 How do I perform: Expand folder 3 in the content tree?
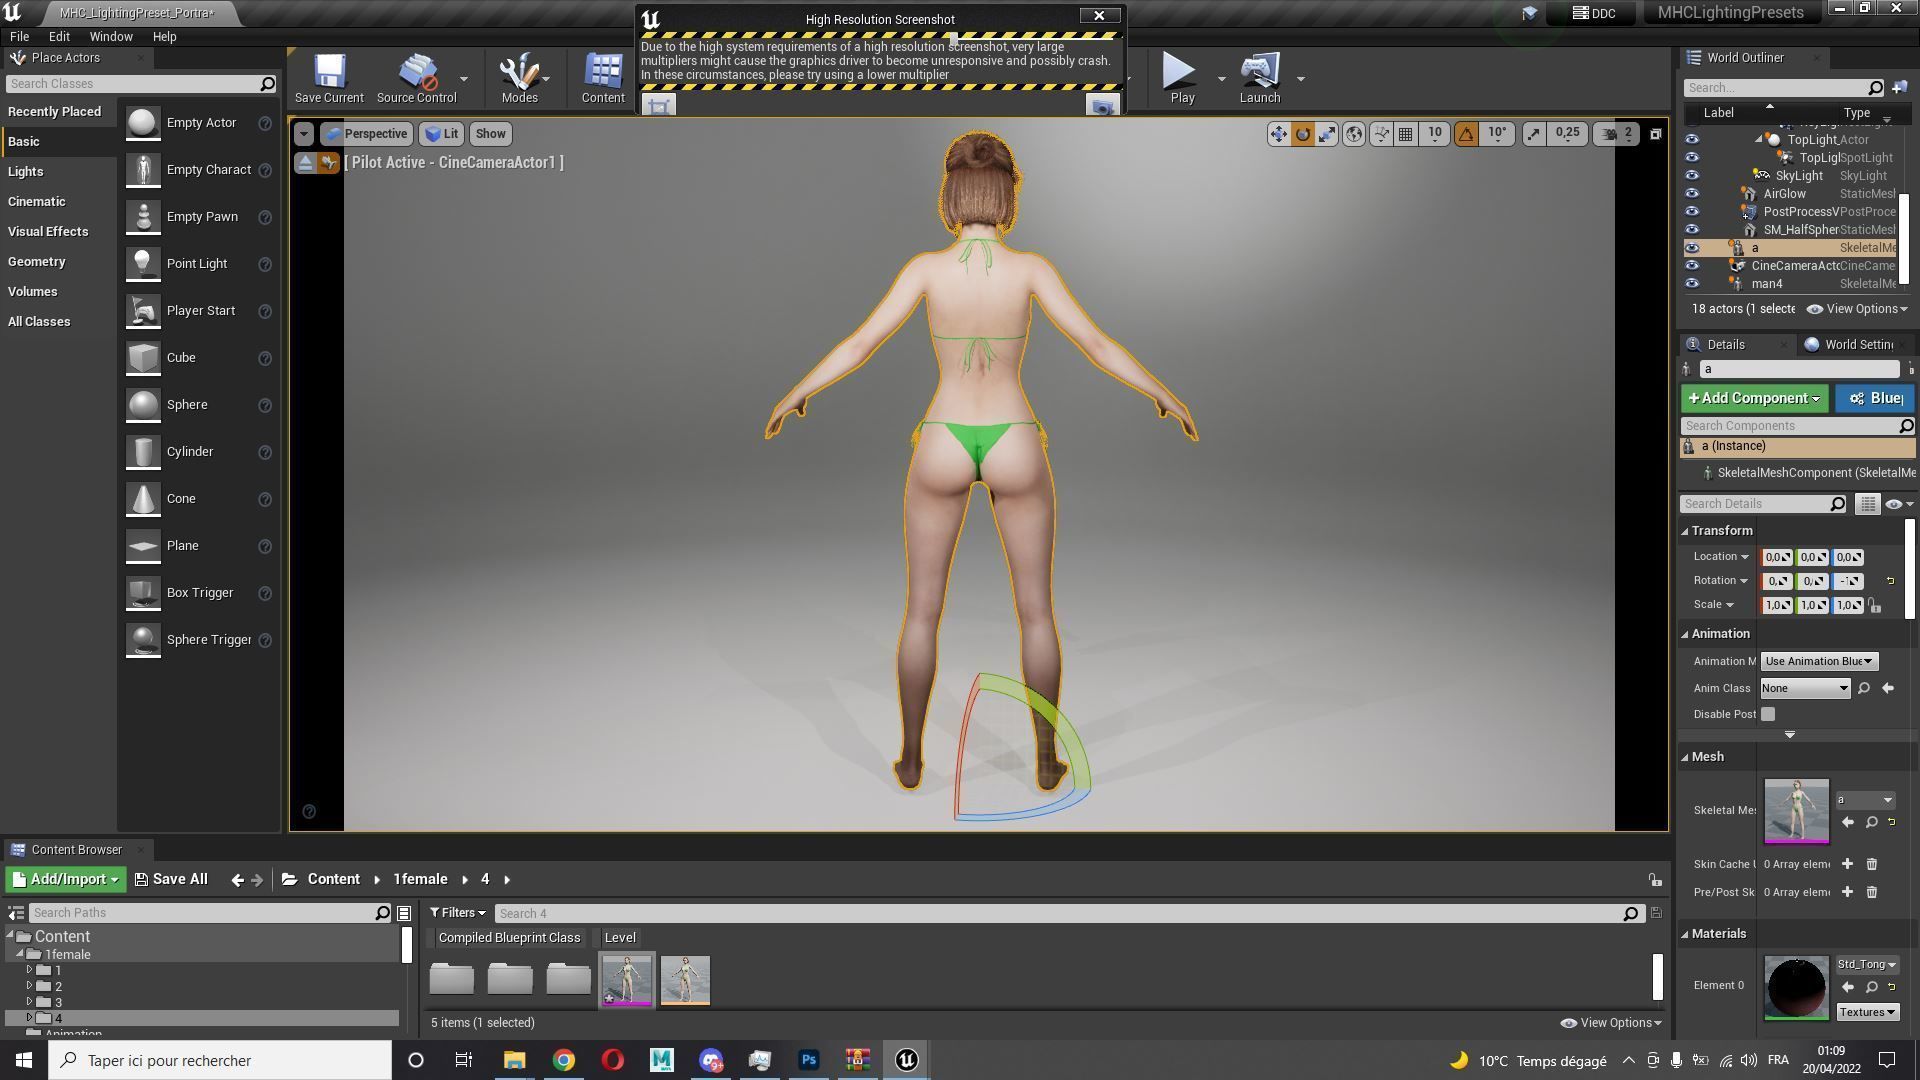point(30,1002)
